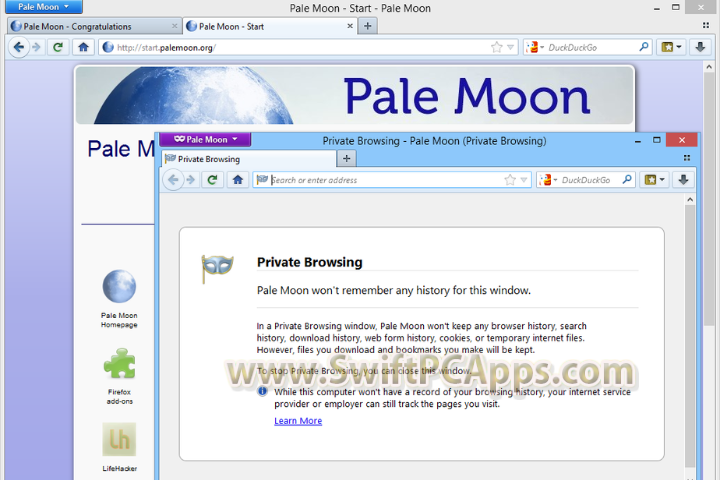
Task: Open the URL history dropdown in main window
Action: tap(510, 47)
